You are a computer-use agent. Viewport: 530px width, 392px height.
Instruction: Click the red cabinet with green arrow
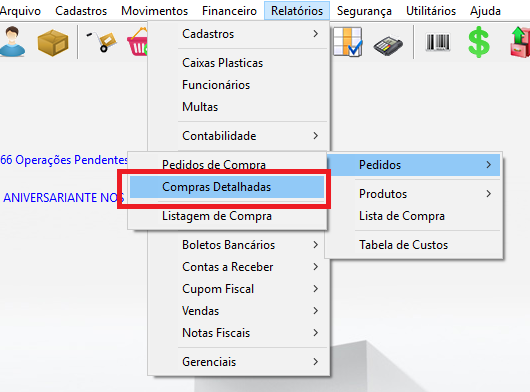pos(520,42)
